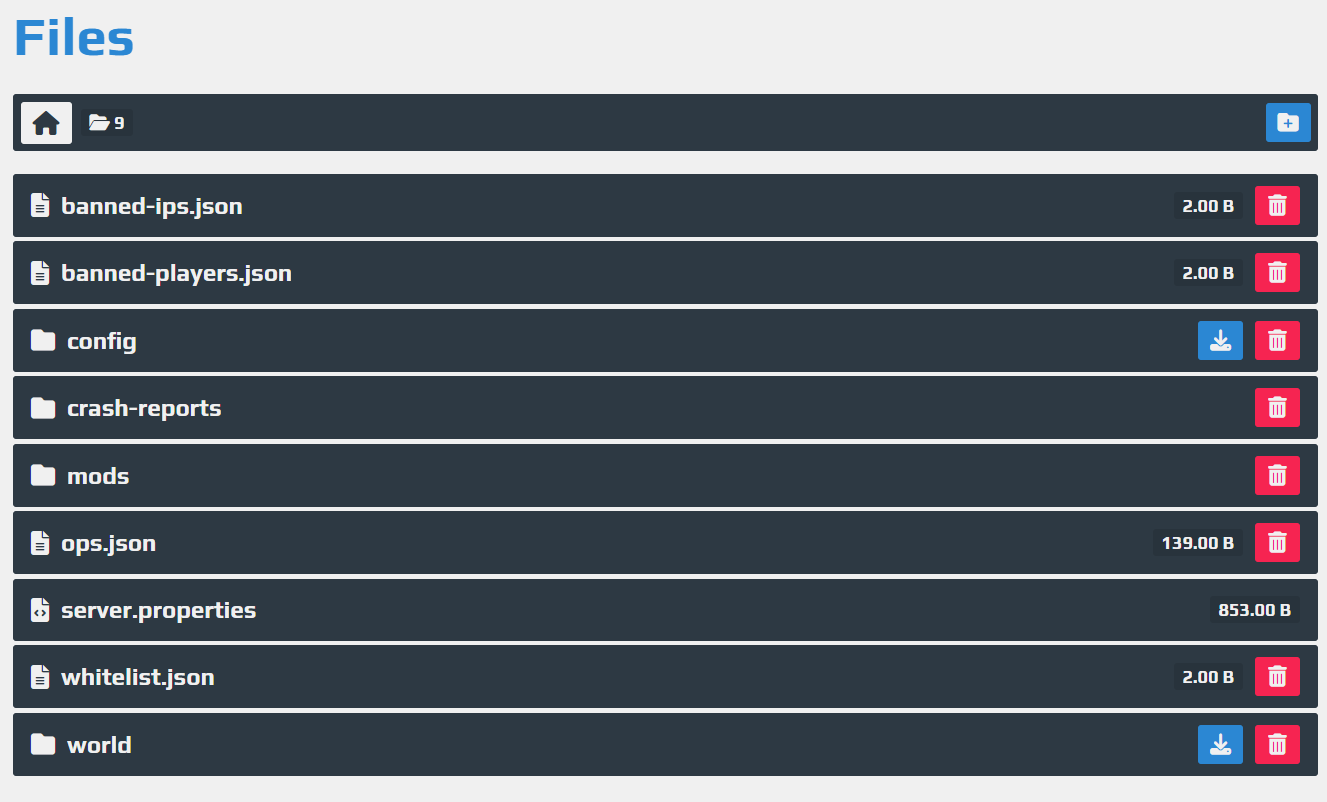The height and width of the screenshot is (802, 1327).
Task: Click the new folder button
Action: coord(1288,123)
